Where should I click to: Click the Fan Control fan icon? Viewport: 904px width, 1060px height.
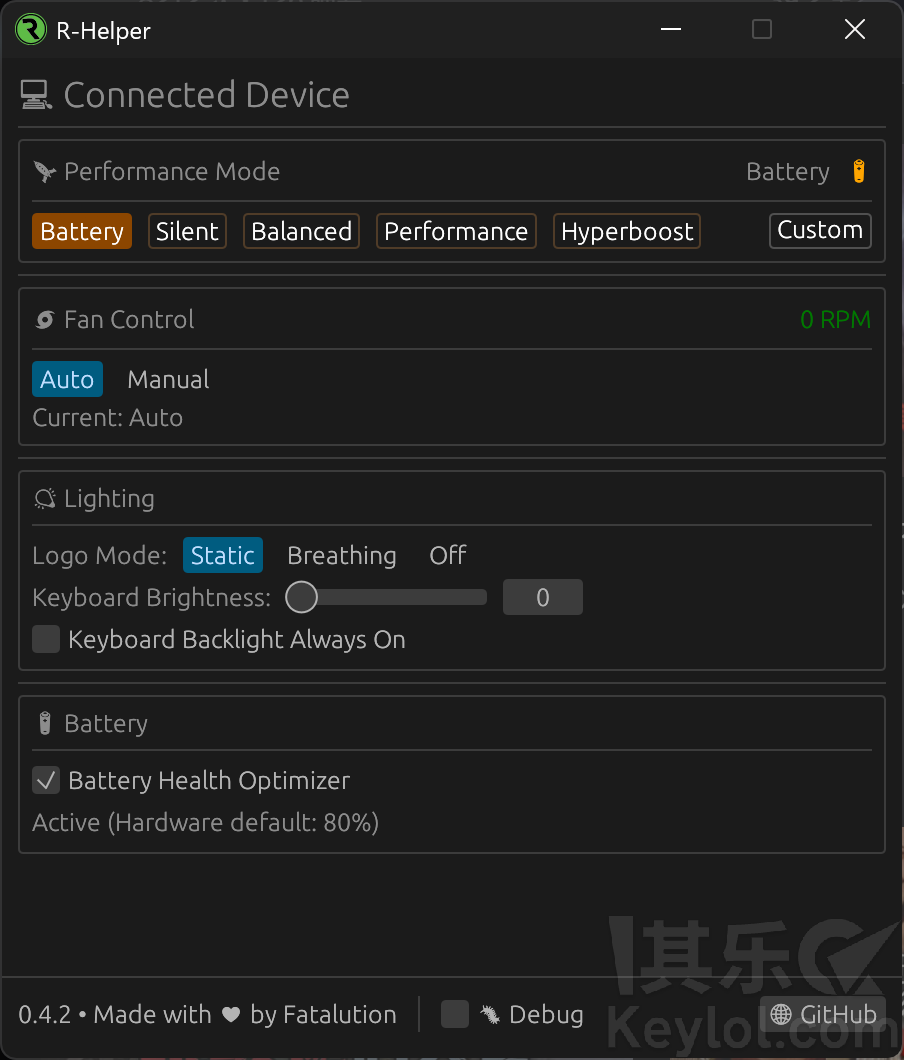coord(45,320)
